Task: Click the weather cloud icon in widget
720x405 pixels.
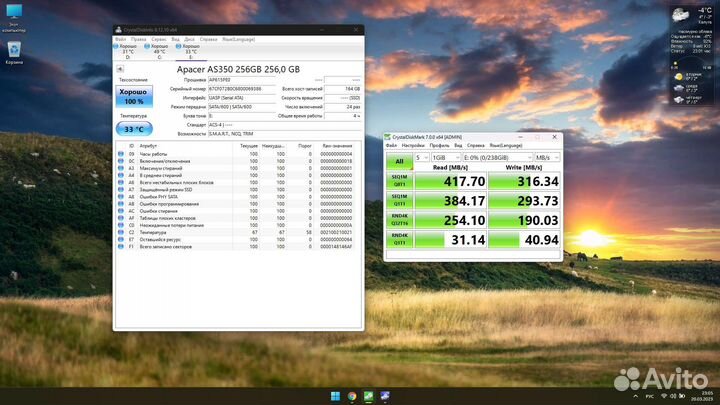Action: click(x=681, y=15)
